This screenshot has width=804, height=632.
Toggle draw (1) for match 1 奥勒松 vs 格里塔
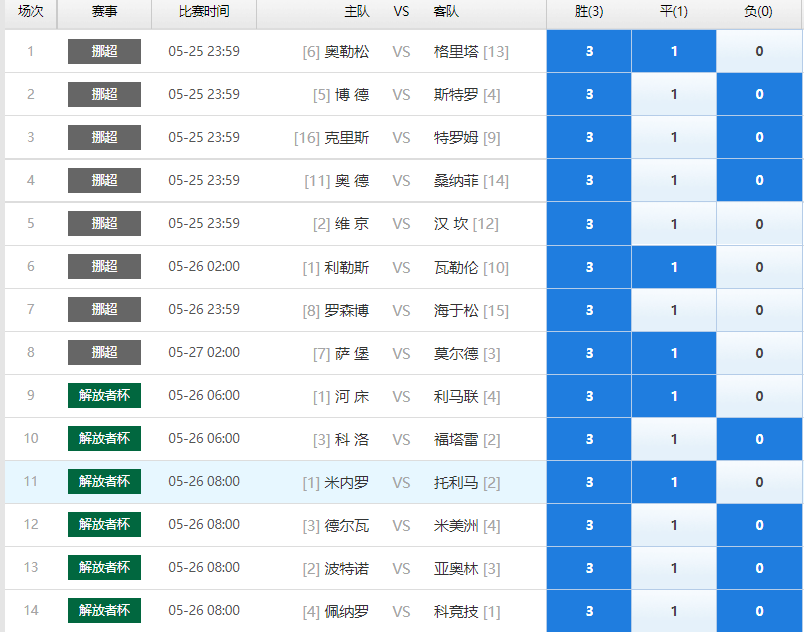(x=674, y=51)
